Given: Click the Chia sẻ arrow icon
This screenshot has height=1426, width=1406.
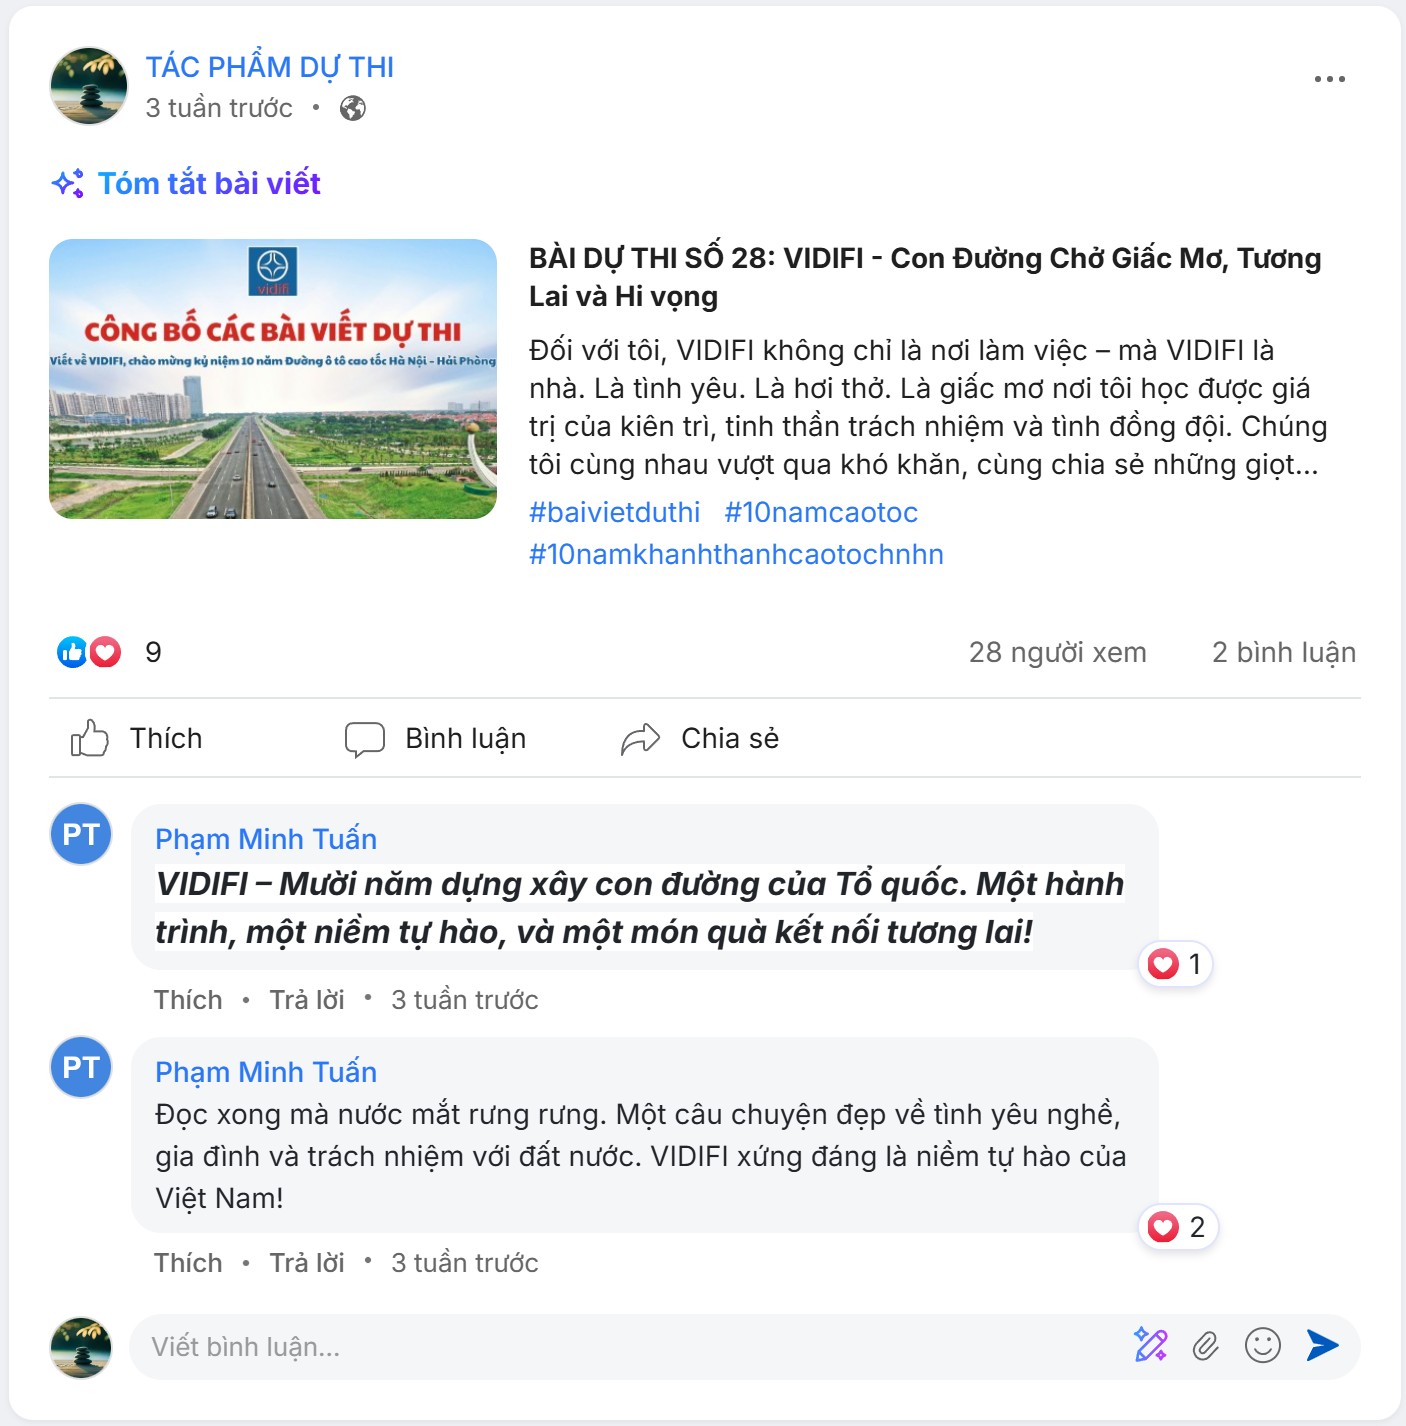Looking at the screenshot, I should tap(640, 739).
